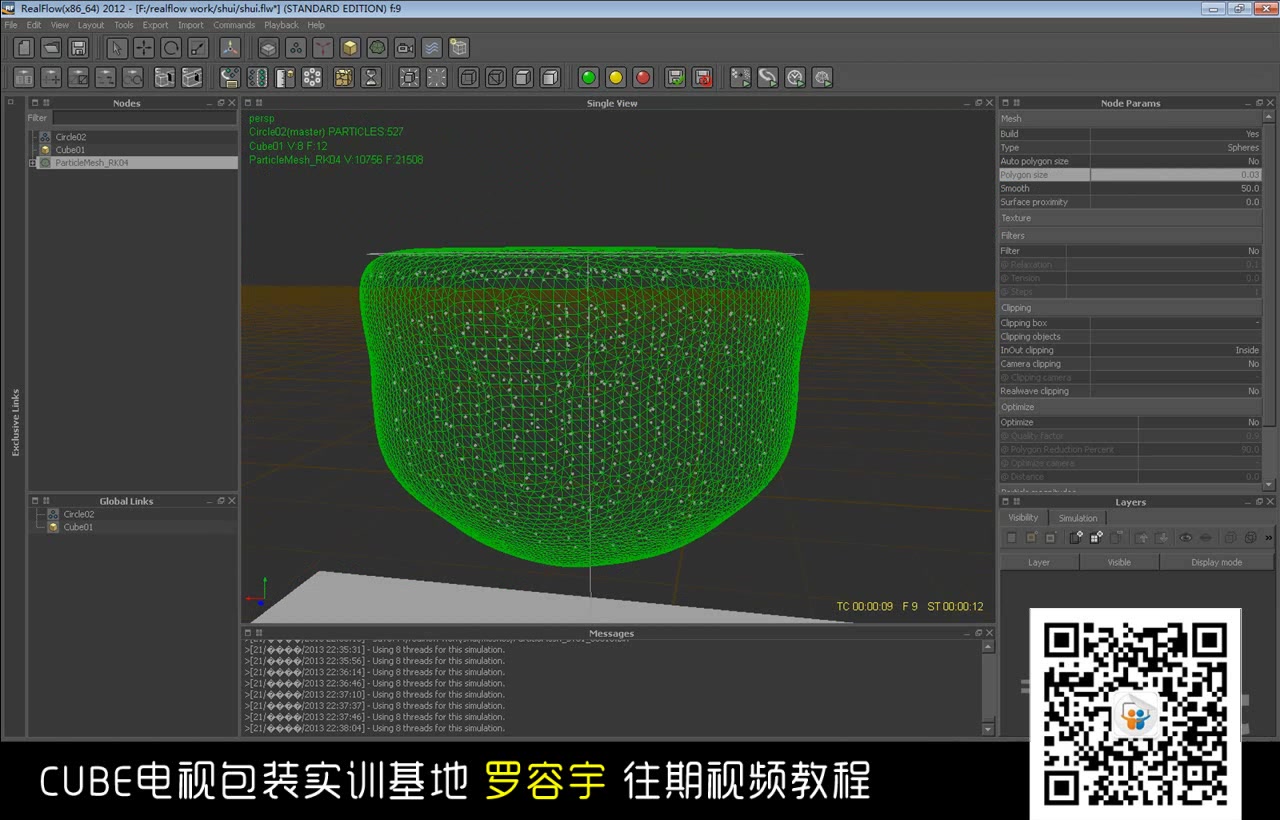This screenshot has height=820, width=1280.
Task: Toggle the Build value Yes
Action: [x=1175, y=134]
